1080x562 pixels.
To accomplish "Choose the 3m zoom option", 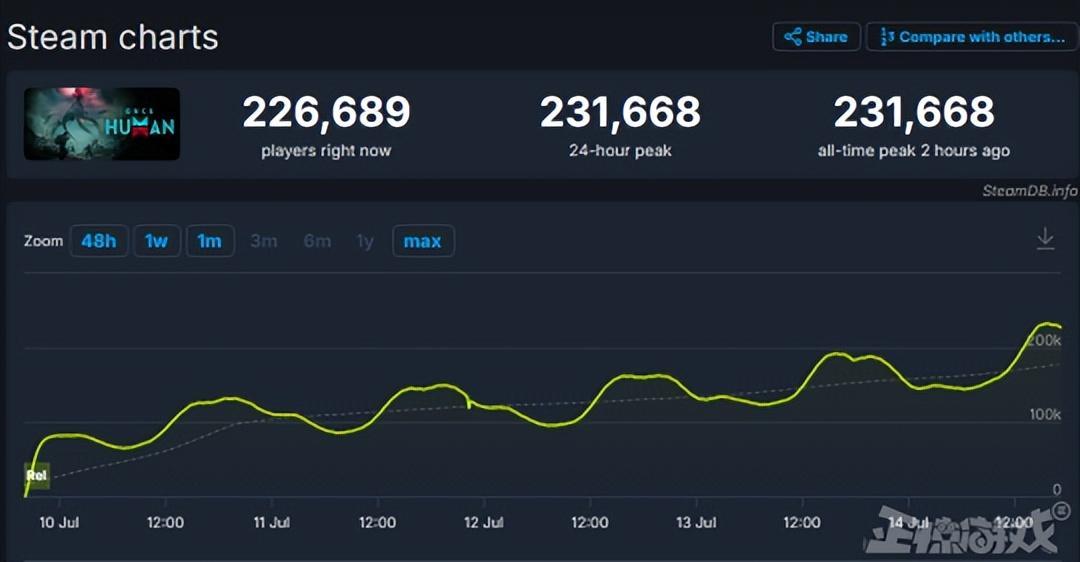I will click(264, 241).
